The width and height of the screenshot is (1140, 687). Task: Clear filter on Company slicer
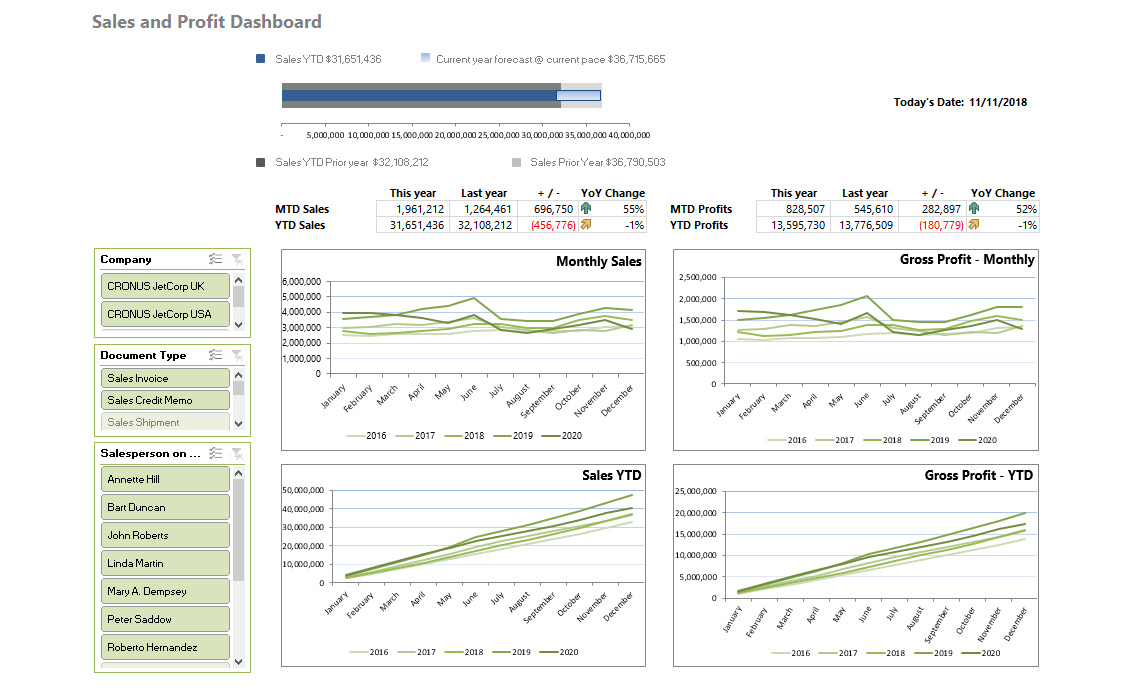click(x=237, y=259)
